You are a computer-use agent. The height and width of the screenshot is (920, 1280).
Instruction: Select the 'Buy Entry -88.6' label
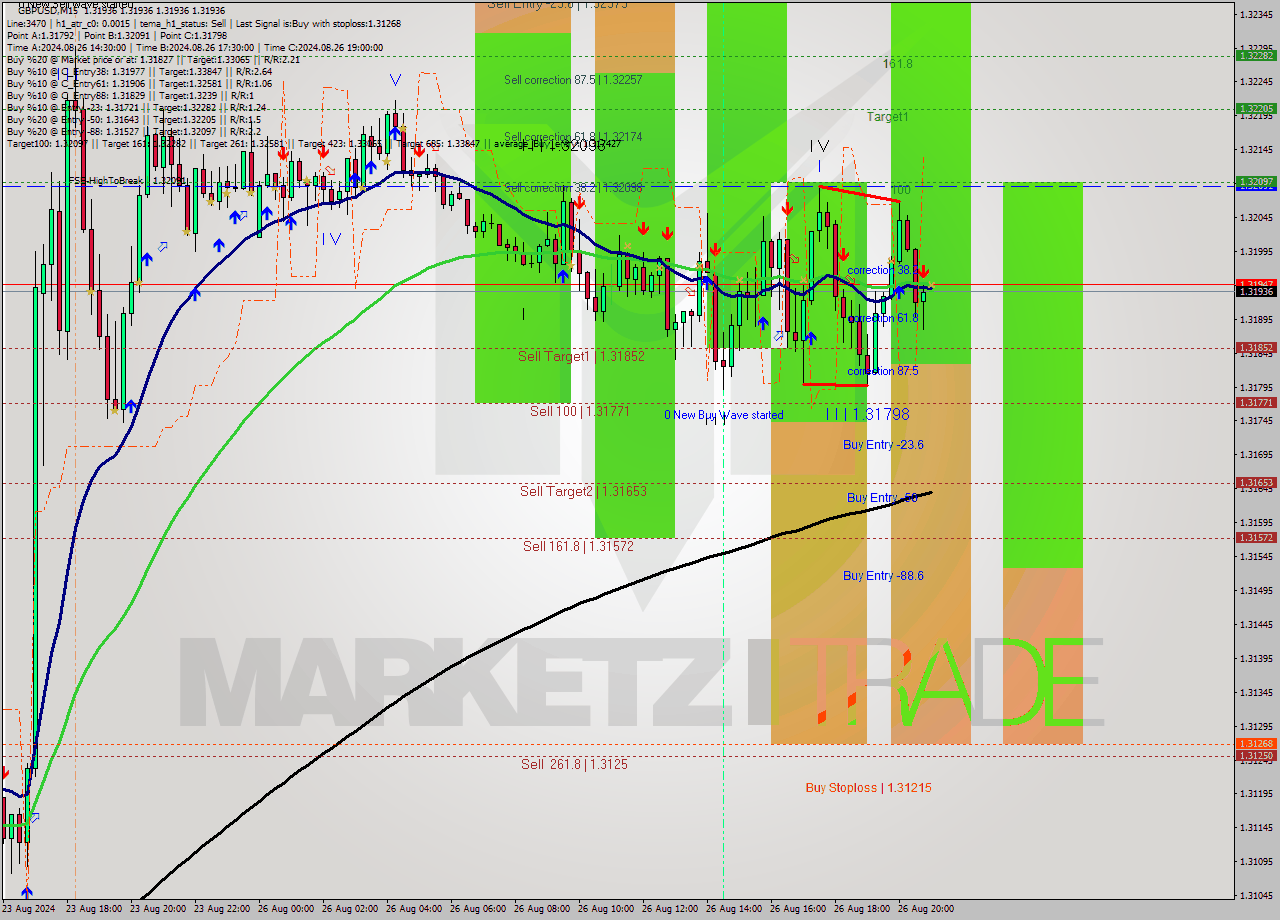coord(883,576)
